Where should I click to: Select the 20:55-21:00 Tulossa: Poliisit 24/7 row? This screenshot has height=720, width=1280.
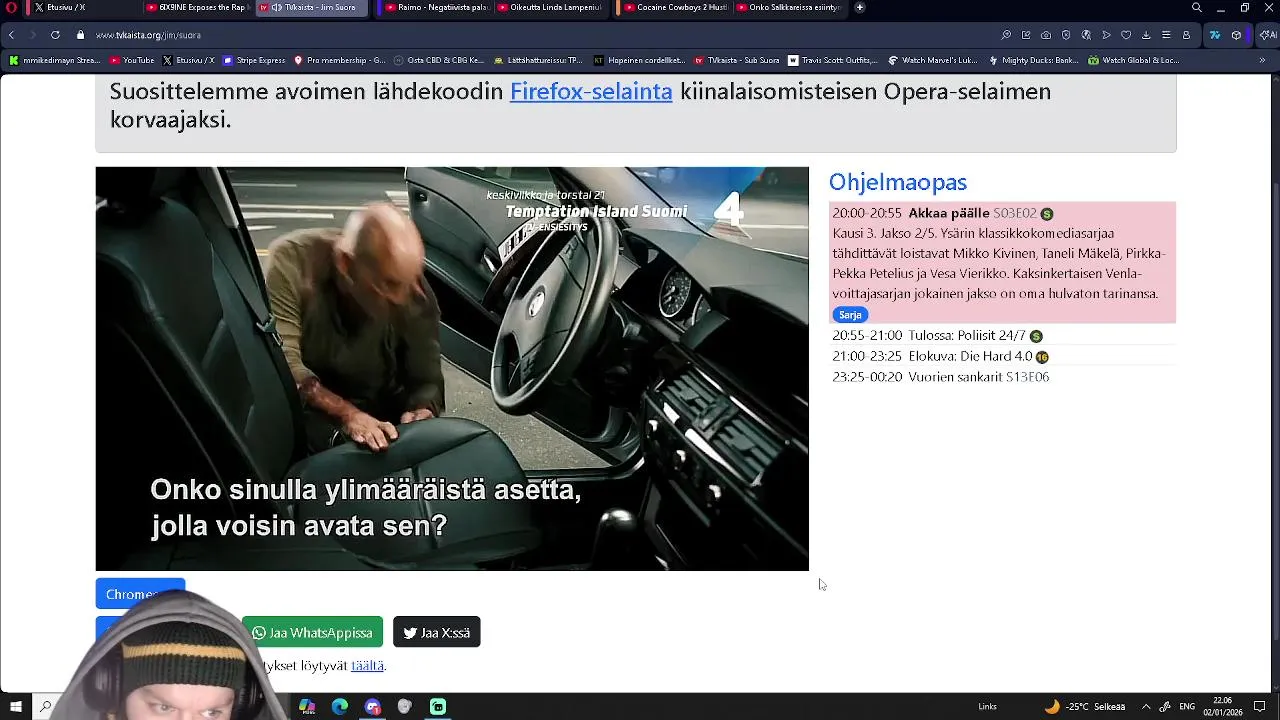pos(1003,336)
